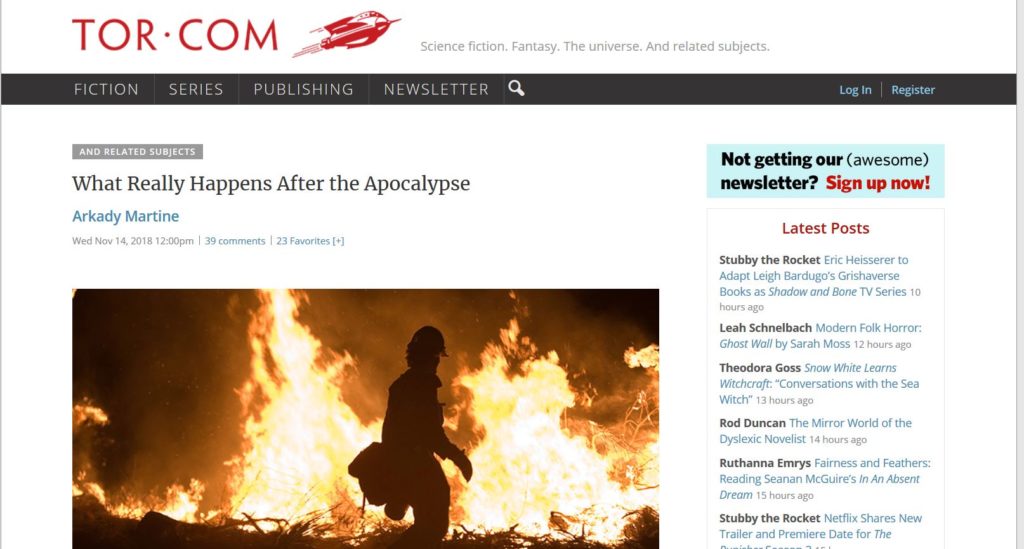This screenshot has height=549, width=1024.
Task: Open The Mirror World of the Dyslexic Novelist
Action: (x=815, y=431)
